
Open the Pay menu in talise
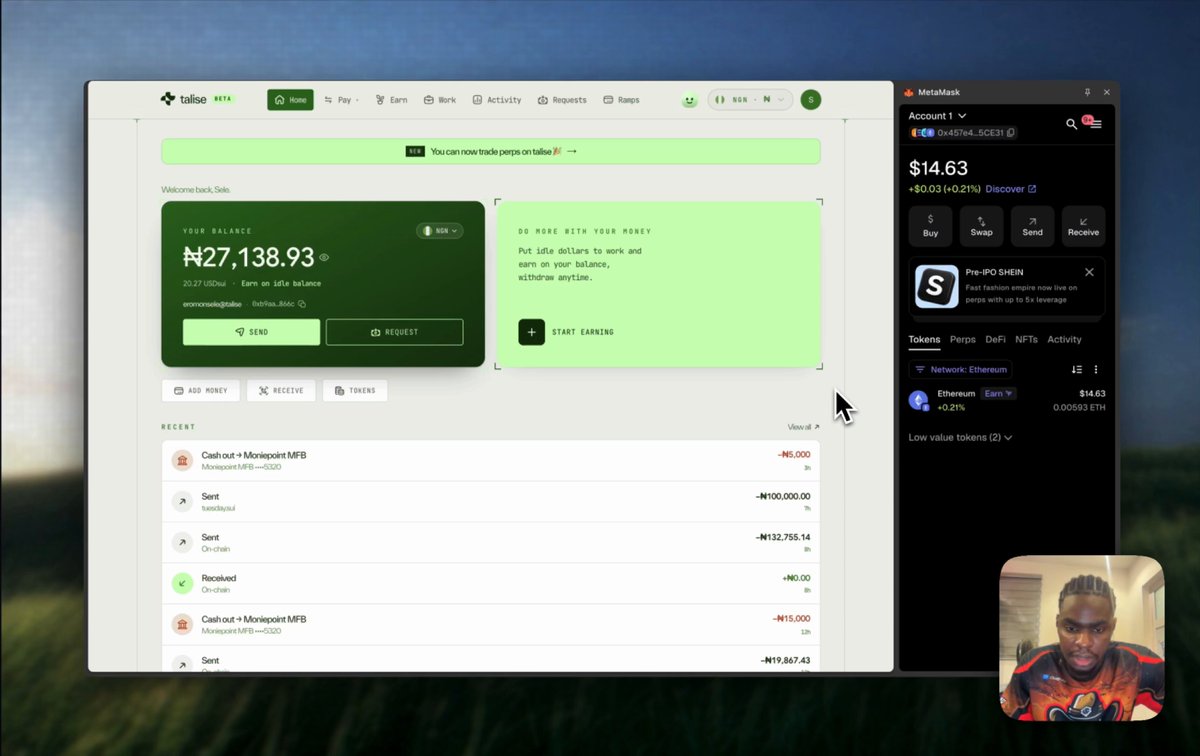point(342,100)
